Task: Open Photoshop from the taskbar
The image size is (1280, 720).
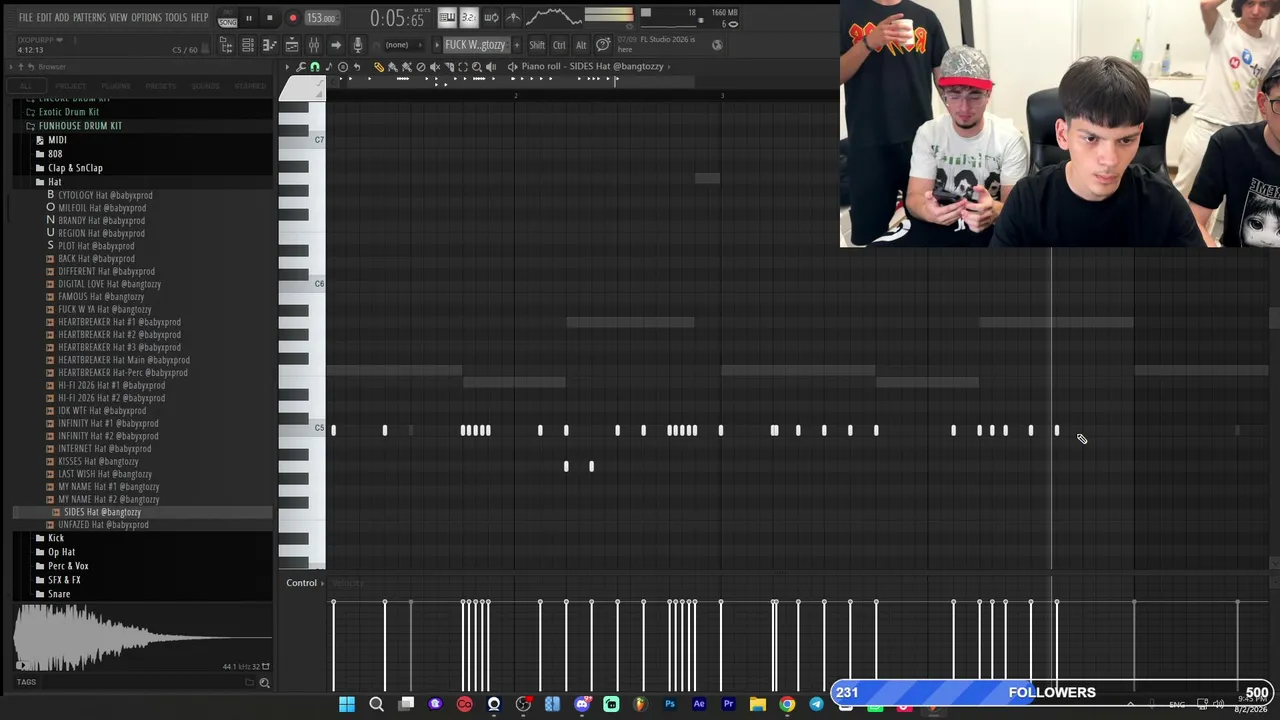Action: 670,705
